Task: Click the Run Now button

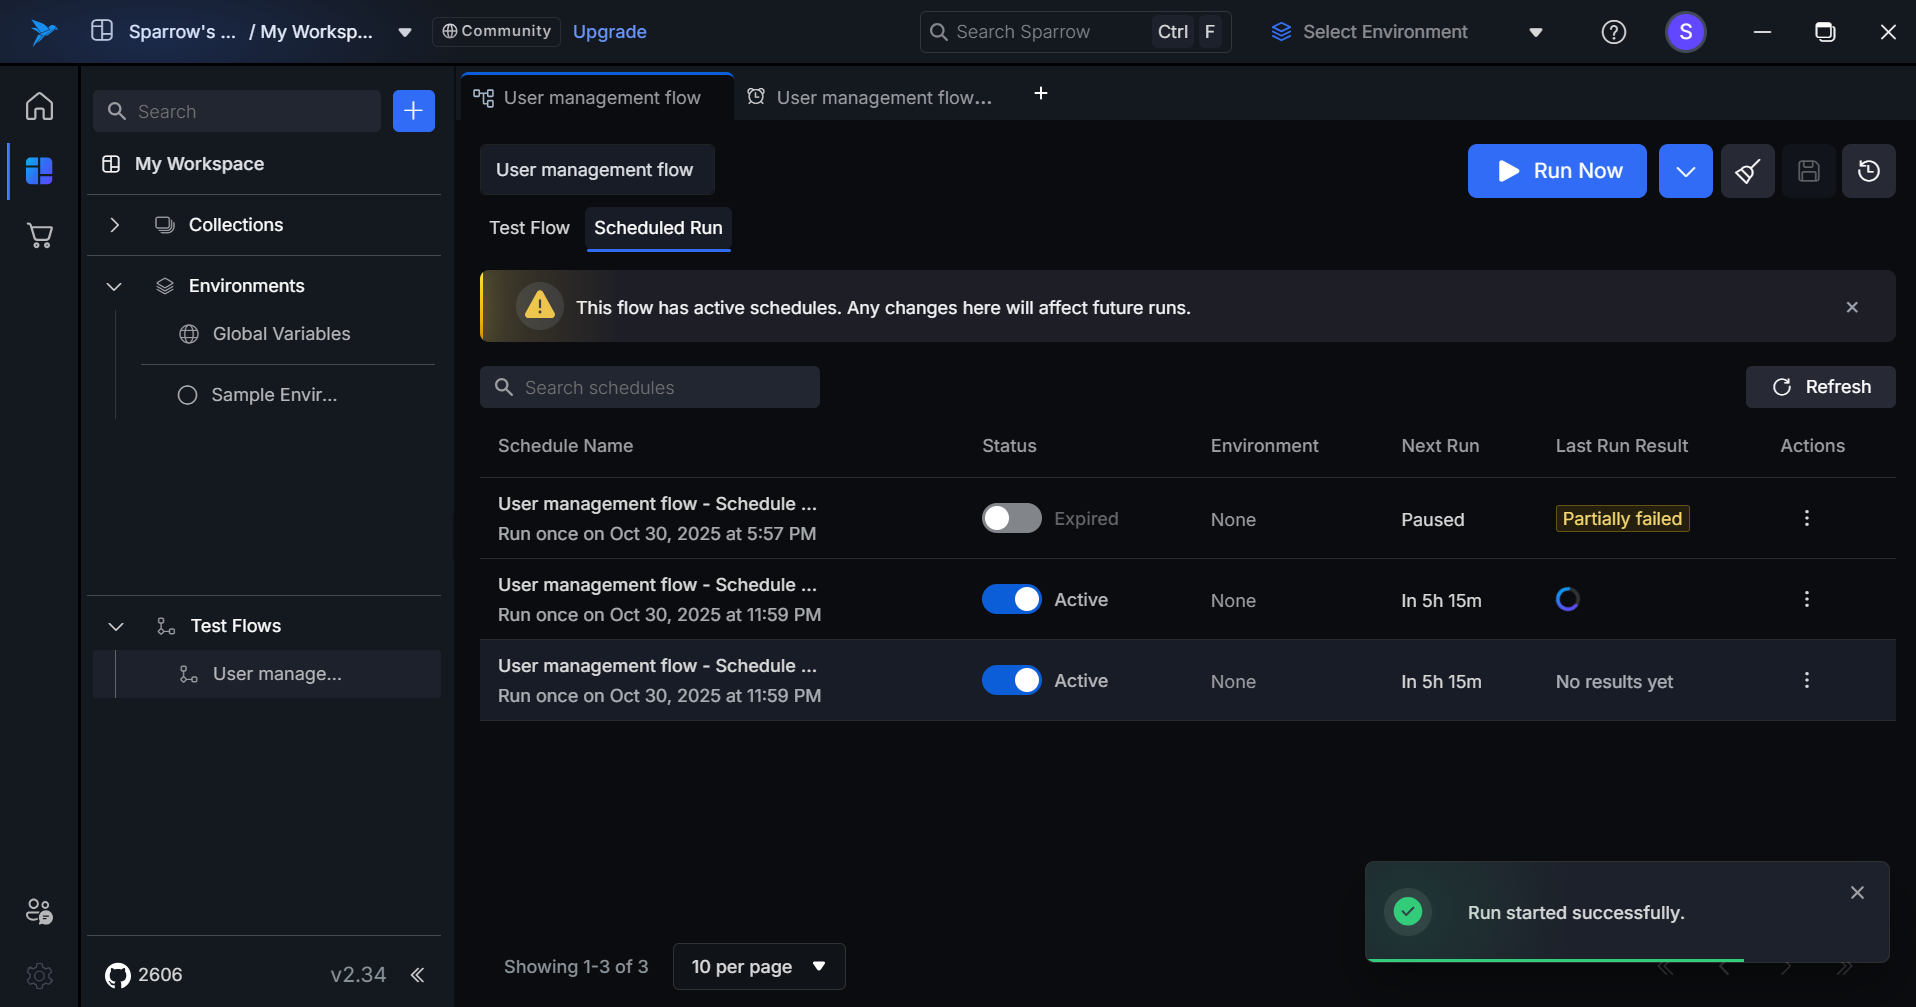Action: [1556, 171]
